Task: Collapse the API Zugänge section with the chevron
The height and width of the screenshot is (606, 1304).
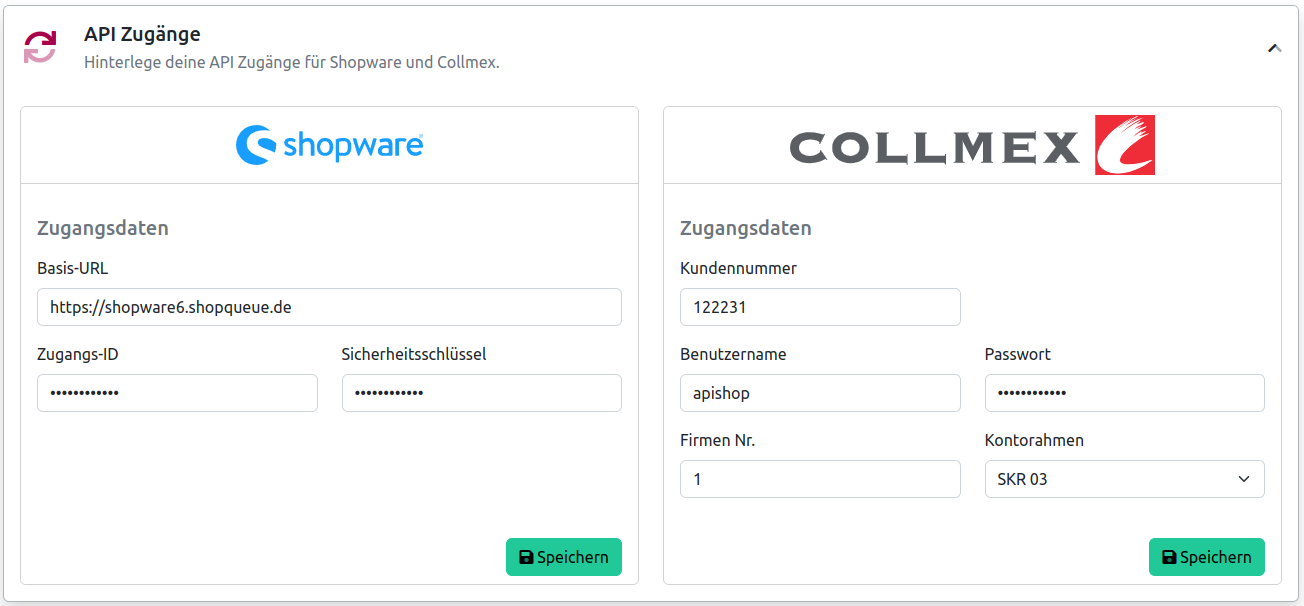Action: tap(1274, 47)
